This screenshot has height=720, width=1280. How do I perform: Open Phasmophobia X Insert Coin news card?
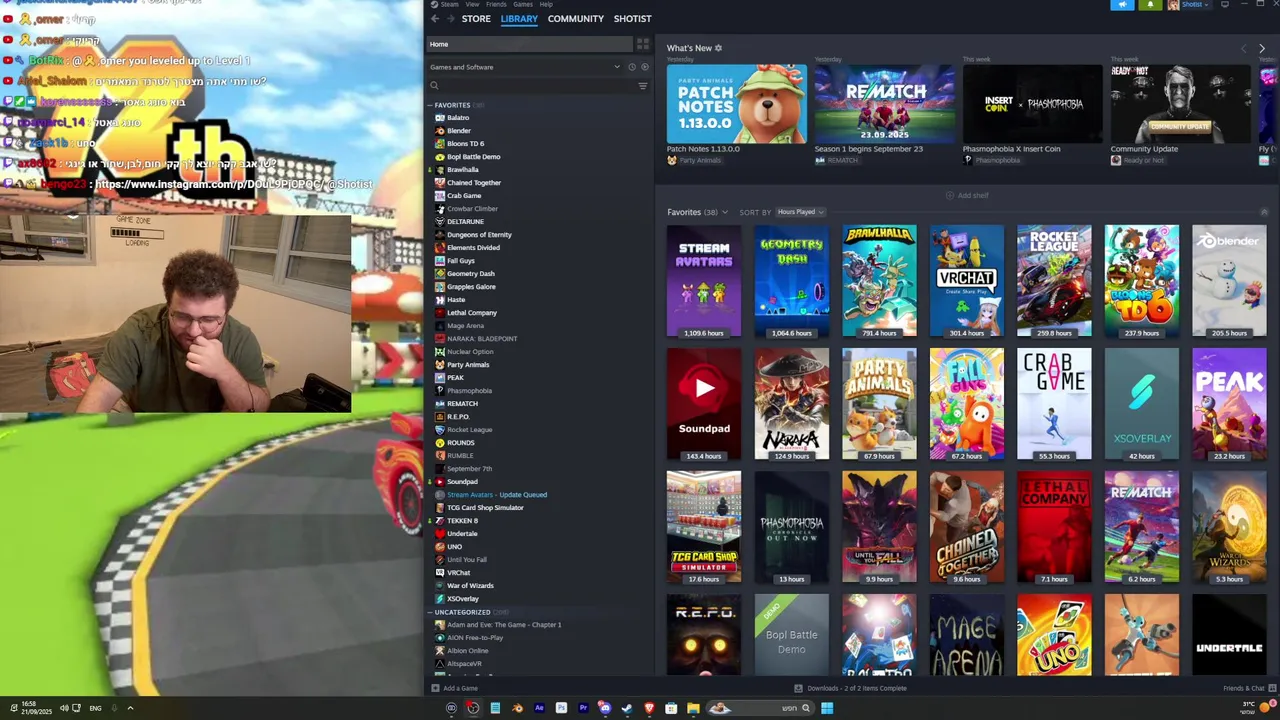click(1032, 104)
